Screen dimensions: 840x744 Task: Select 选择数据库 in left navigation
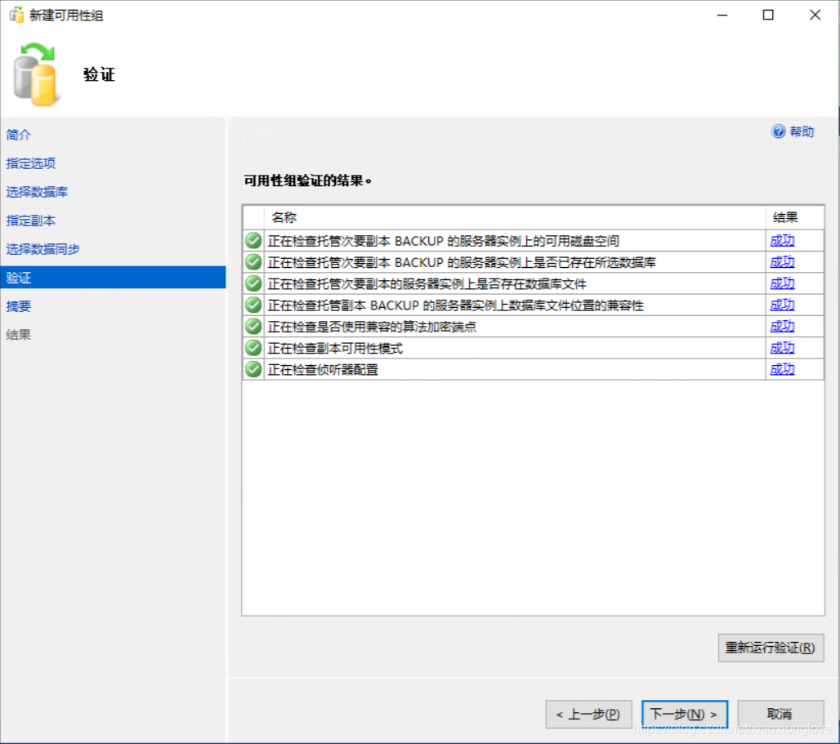[37, 192]
